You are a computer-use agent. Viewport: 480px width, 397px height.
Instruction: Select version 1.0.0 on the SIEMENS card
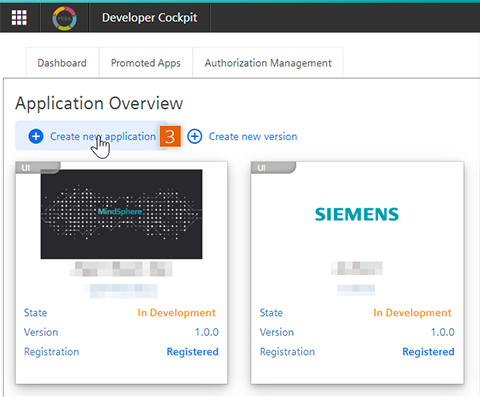443,332
